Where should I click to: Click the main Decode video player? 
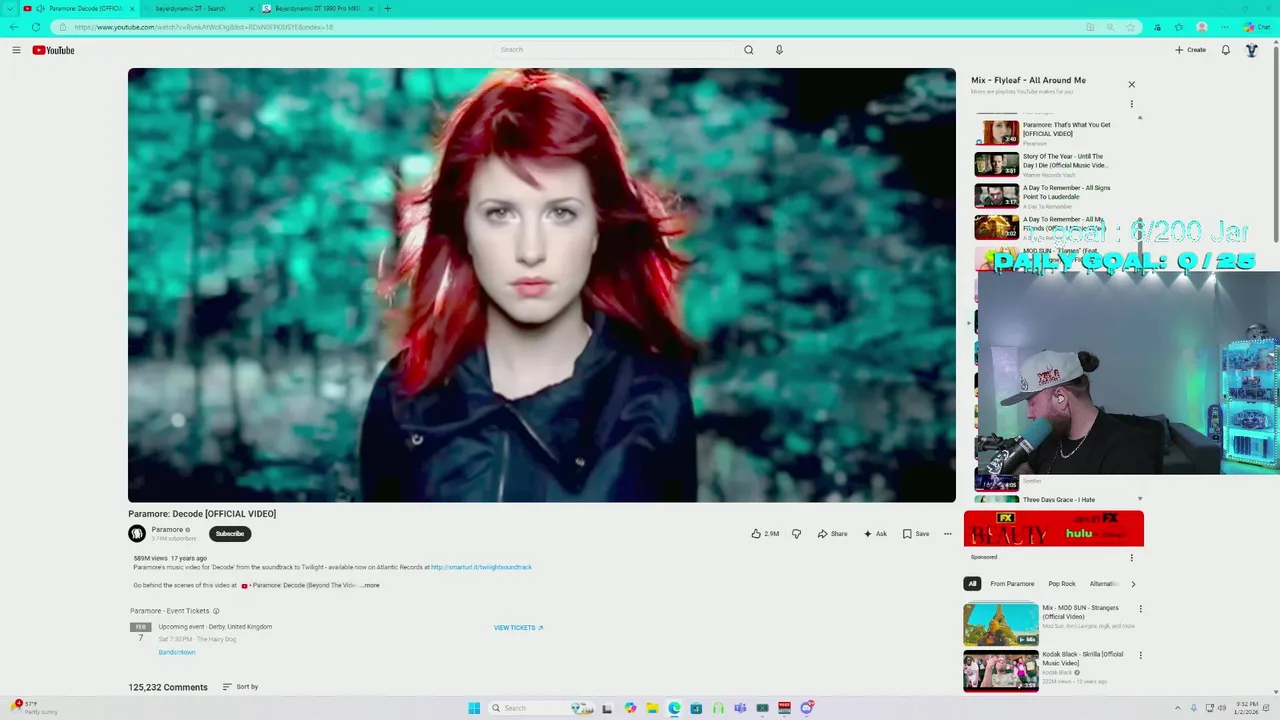541,285
